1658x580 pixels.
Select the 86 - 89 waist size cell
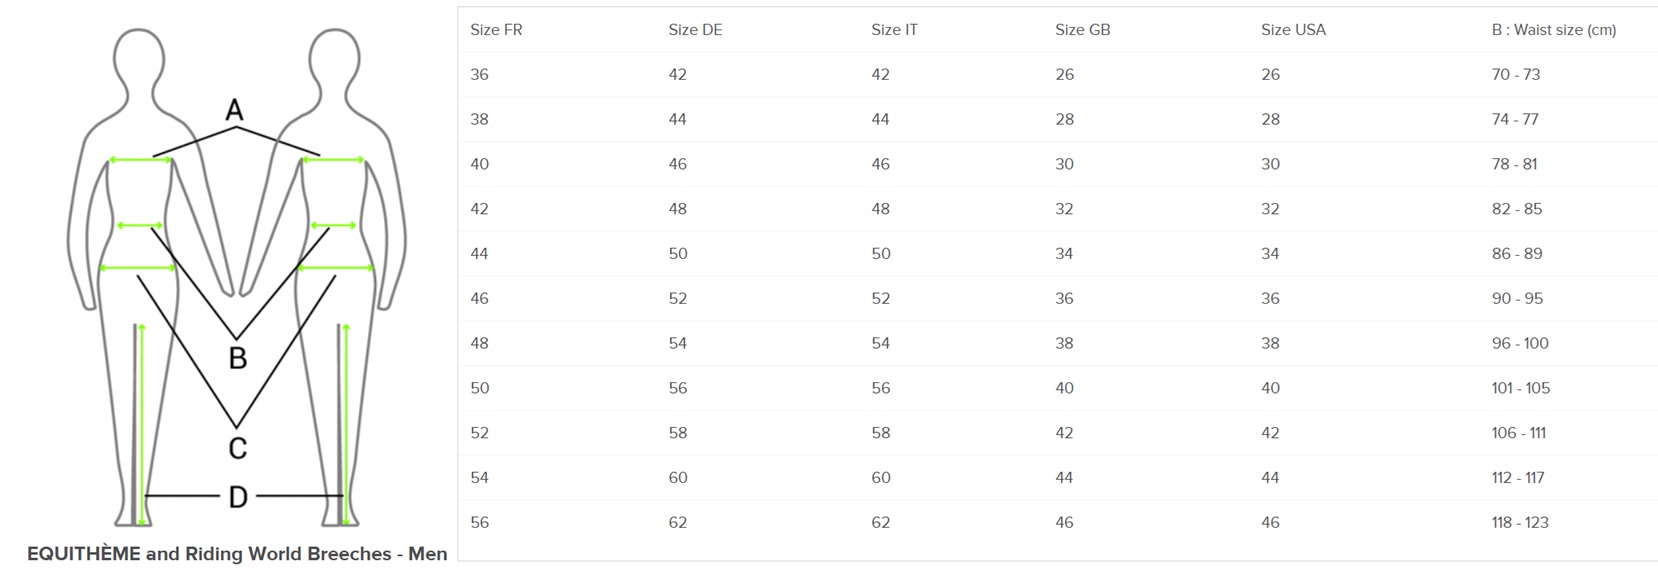click(1516, 254)
